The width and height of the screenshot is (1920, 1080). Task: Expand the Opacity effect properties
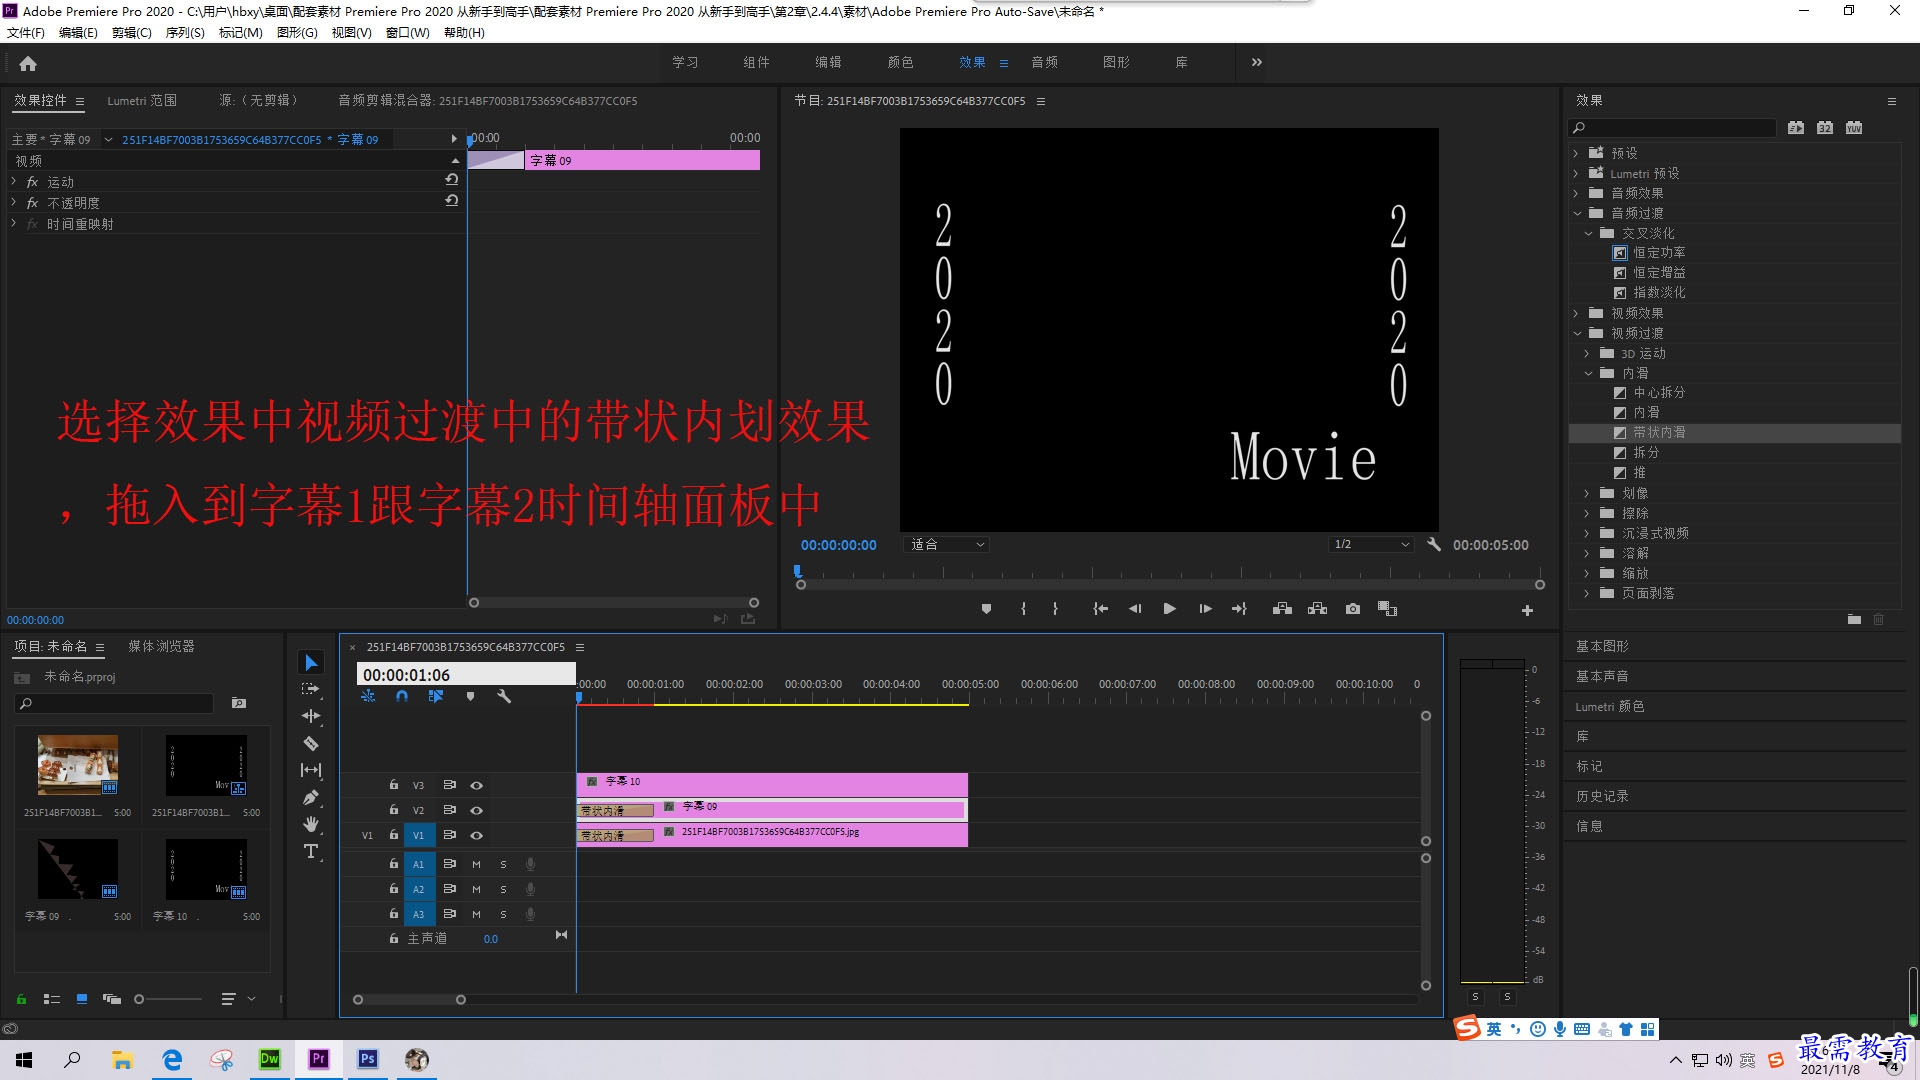[x=14, y=202]
